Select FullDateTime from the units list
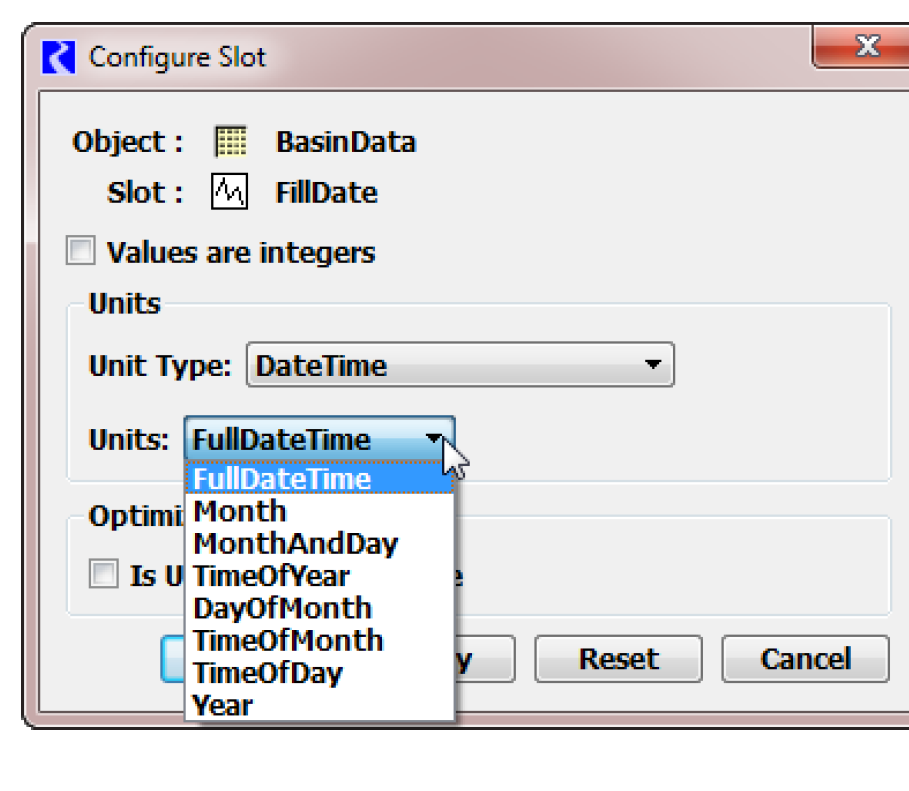This screenshot has height=791, width=909. click(x=282, y=479)
